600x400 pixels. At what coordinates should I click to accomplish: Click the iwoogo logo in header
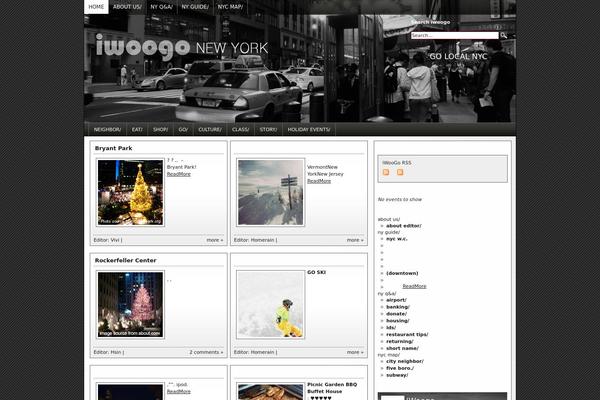(x=143, y=46)
